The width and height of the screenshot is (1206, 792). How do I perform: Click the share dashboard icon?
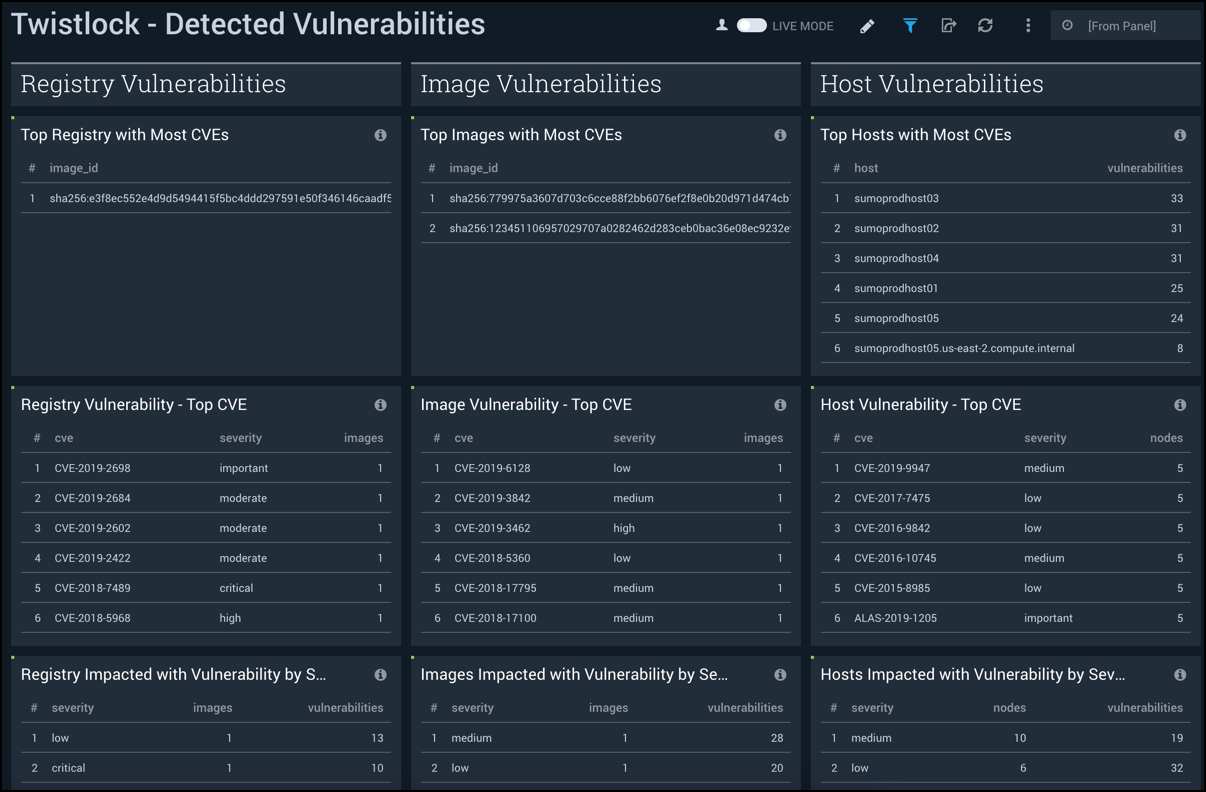pos(948,25)
